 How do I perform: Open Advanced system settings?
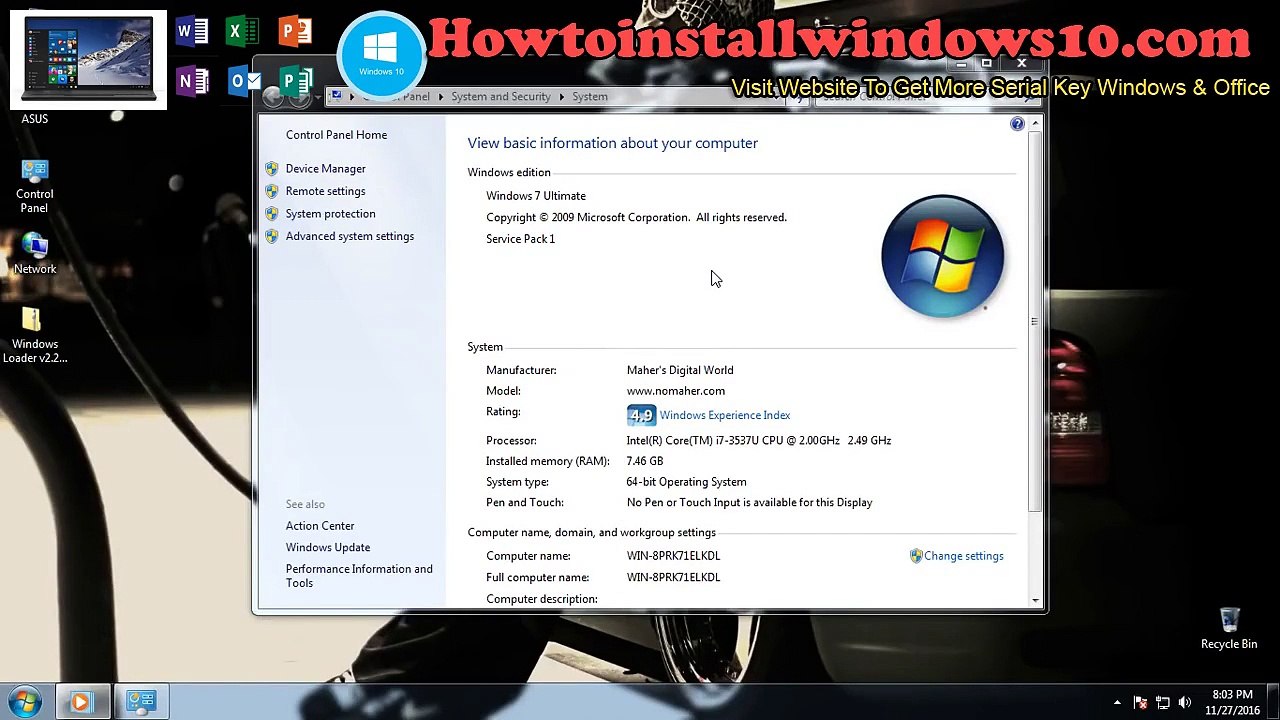click(x=349, y=236)
